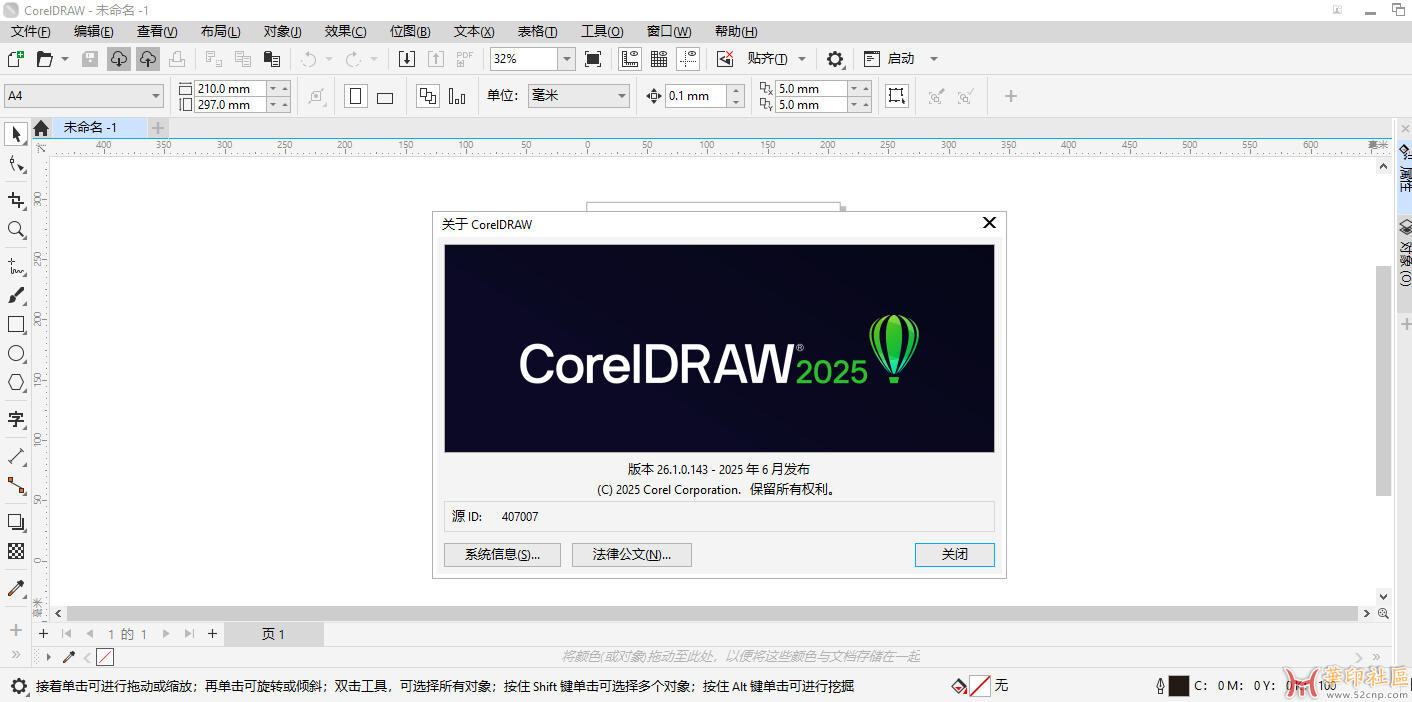Set landscape page orientation

point(385,96)
